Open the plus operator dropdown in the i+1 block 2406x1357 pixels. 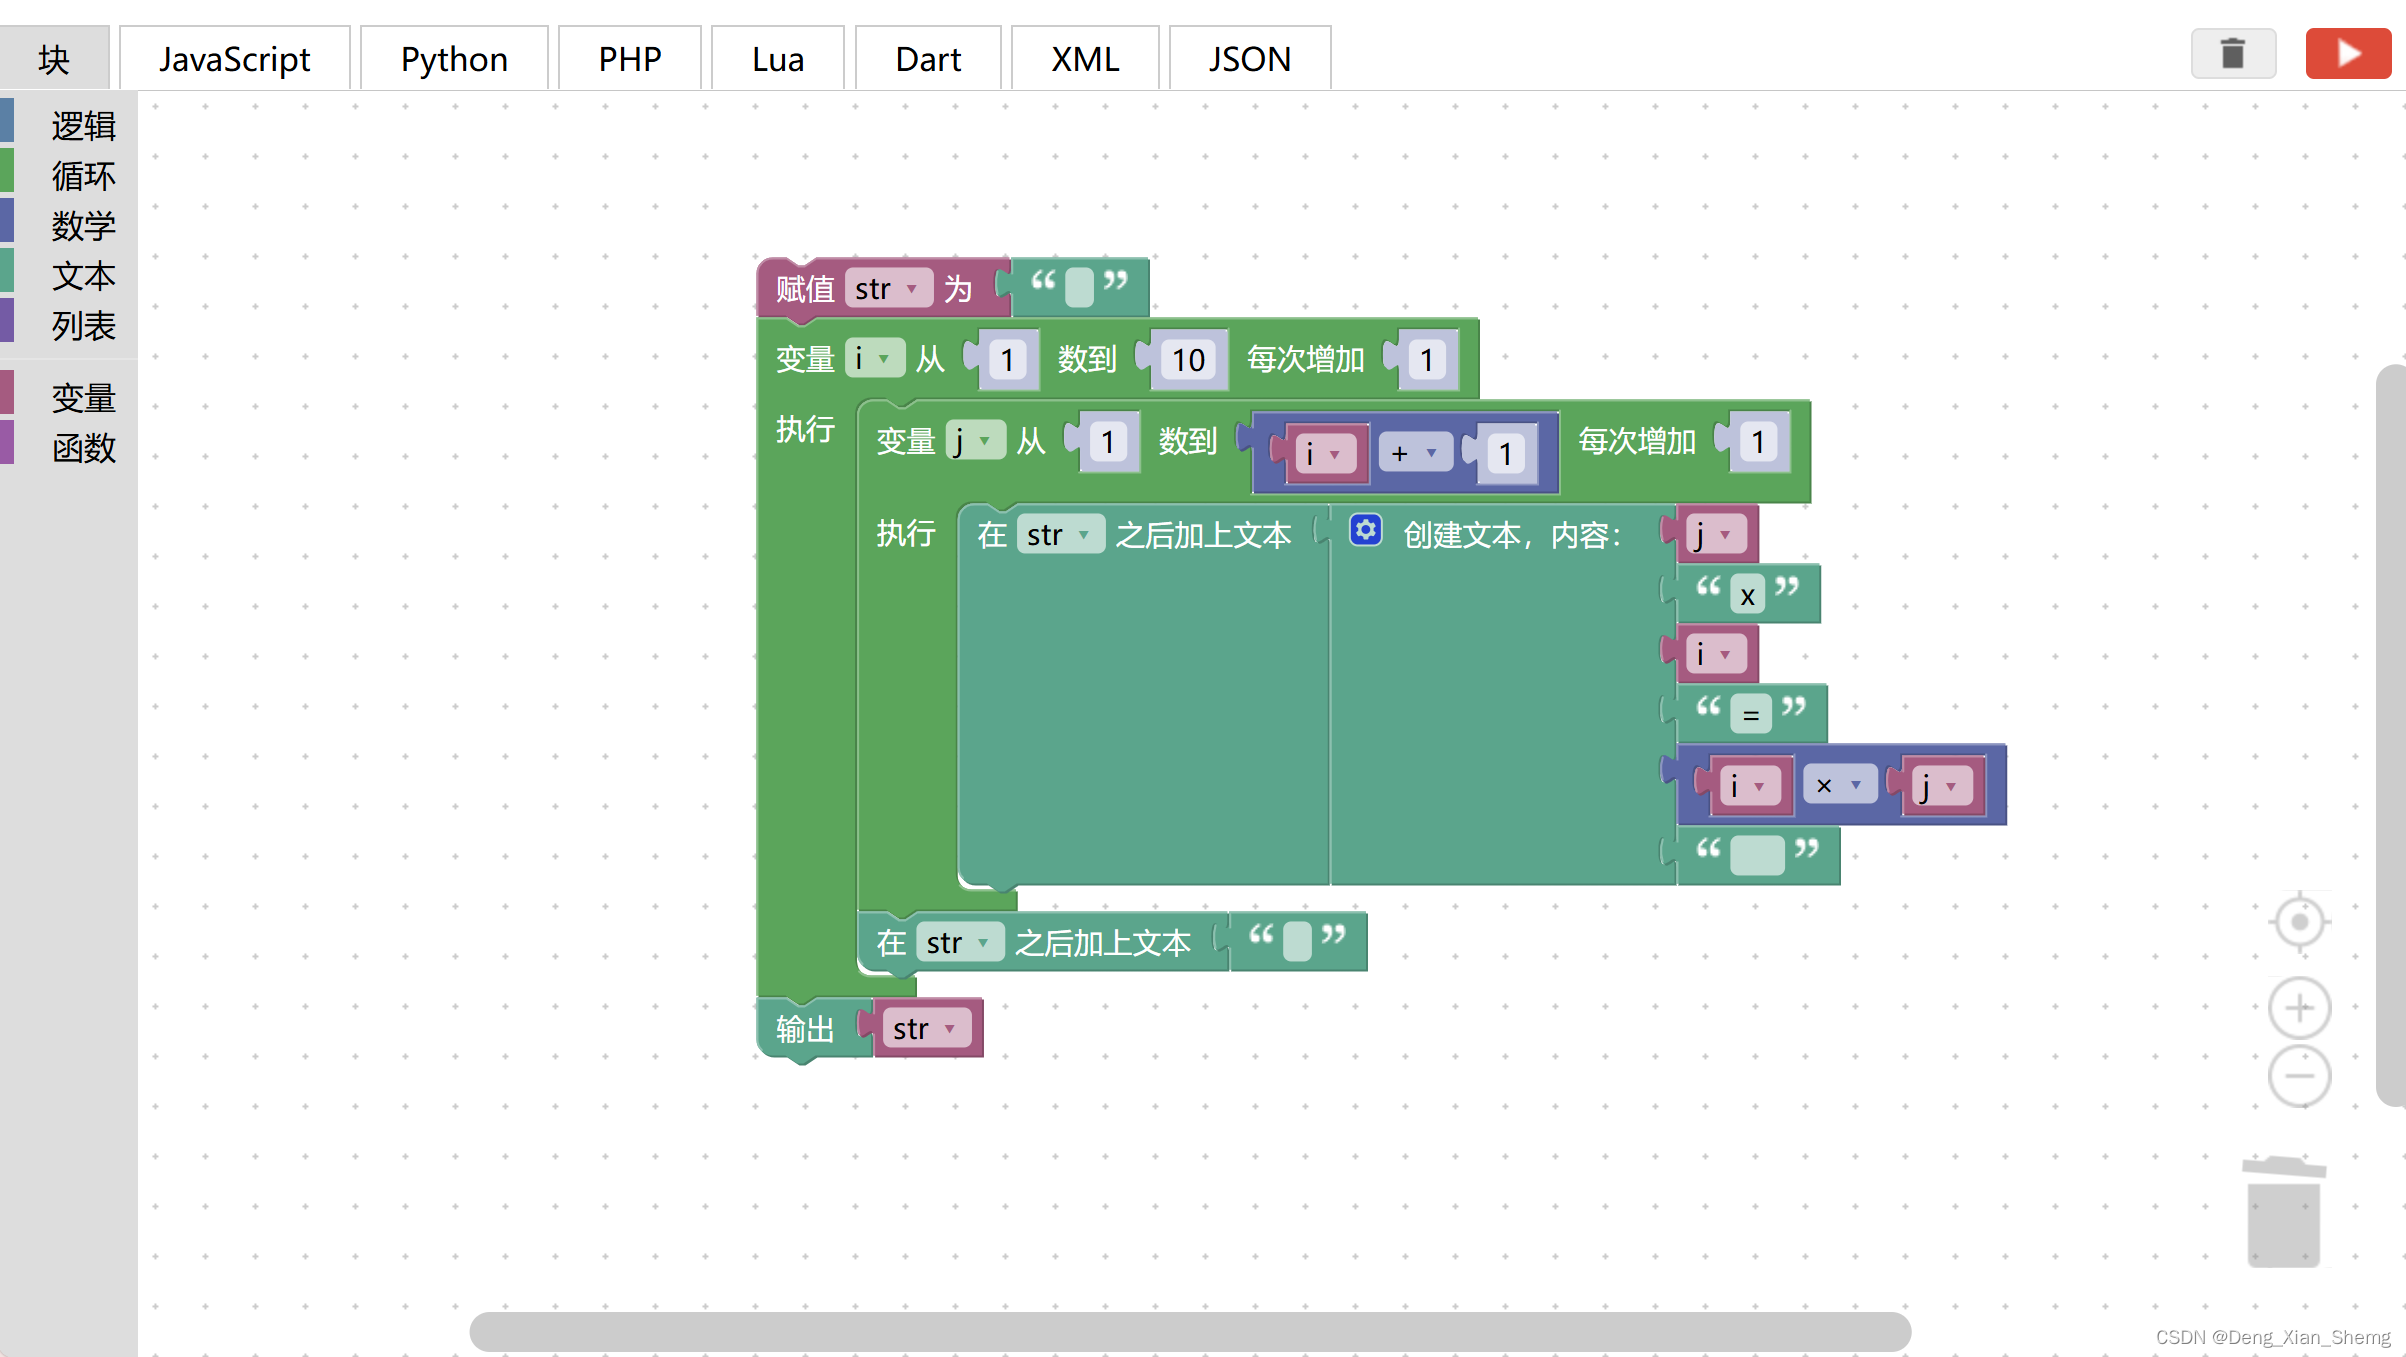click(x=1414, y=453)
